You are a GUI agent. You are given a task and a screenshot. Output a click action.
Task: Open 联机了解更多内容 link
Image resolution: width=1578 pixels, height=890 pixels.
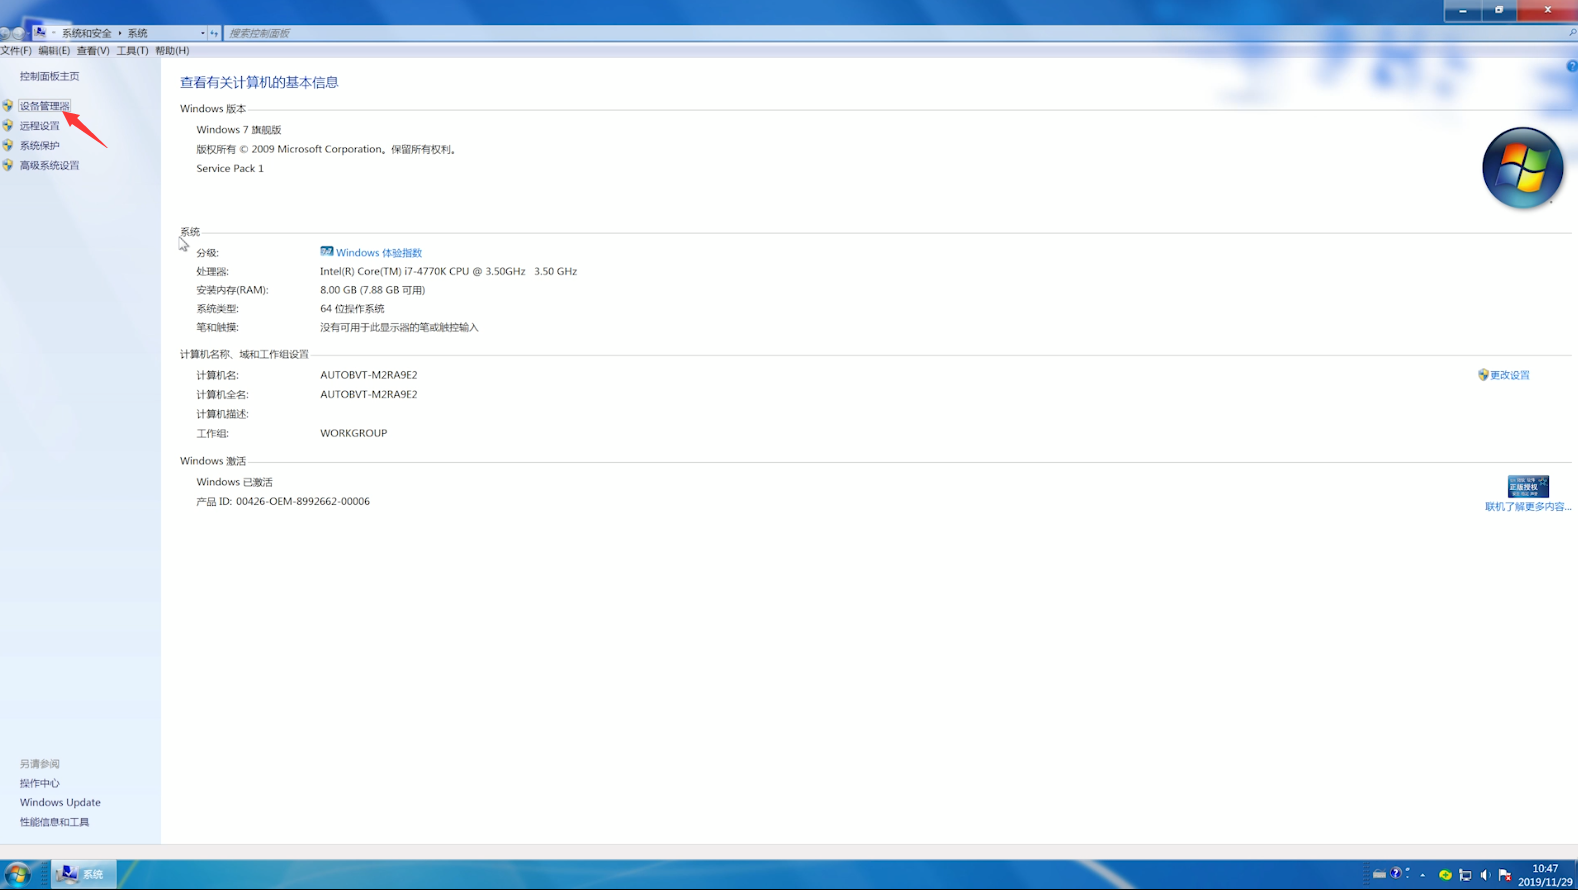[x=1528, y=507]
